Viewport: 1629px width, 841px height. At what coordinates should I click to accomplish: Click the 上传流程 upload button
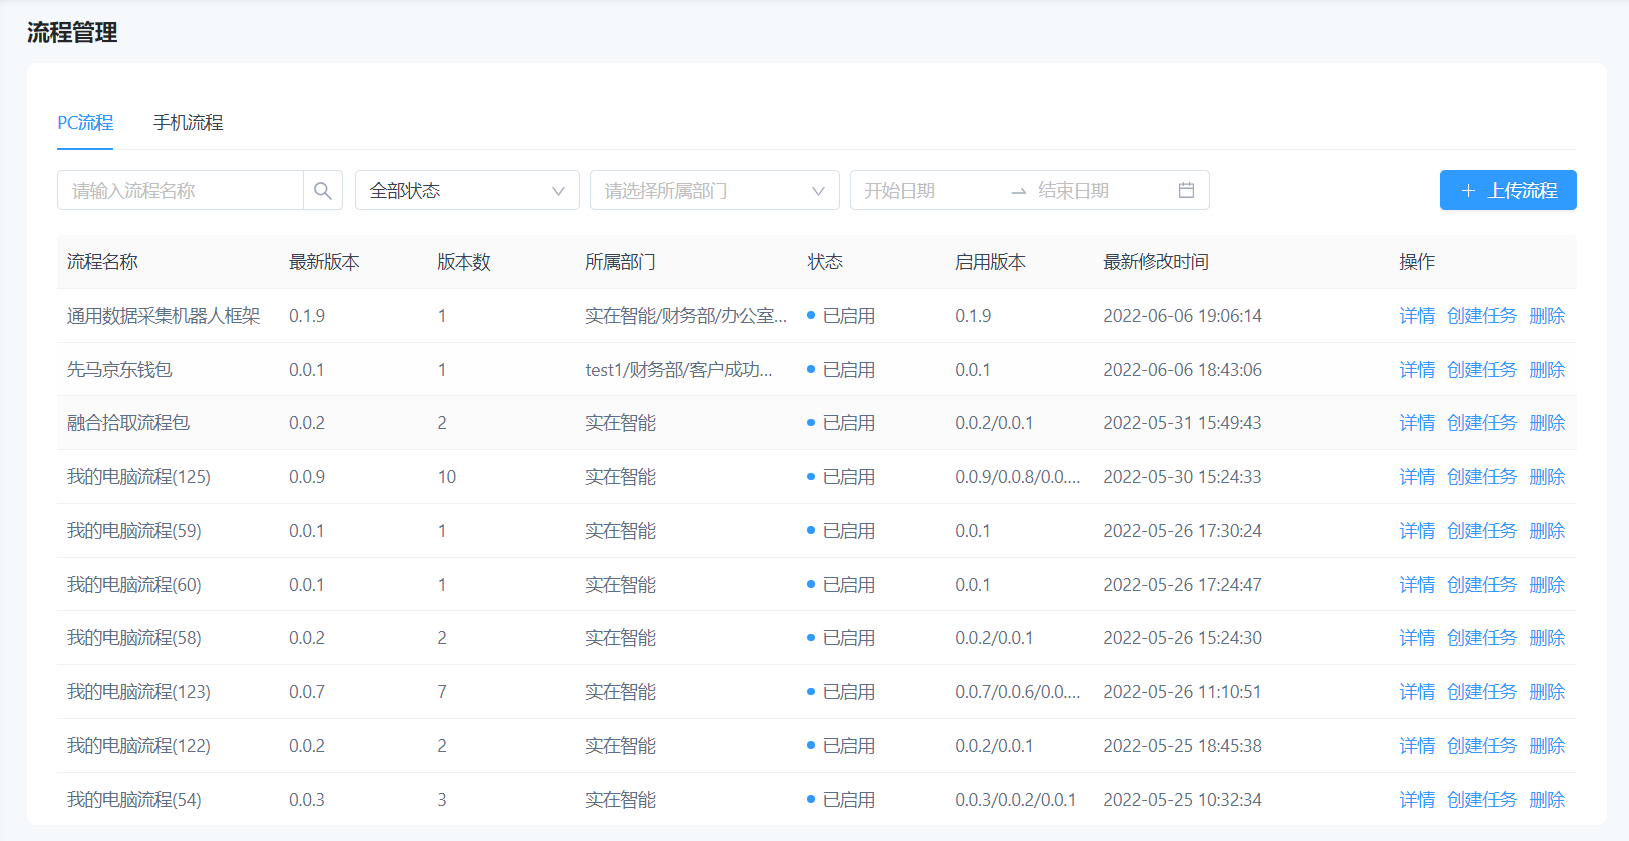[x=1507, y=190]
